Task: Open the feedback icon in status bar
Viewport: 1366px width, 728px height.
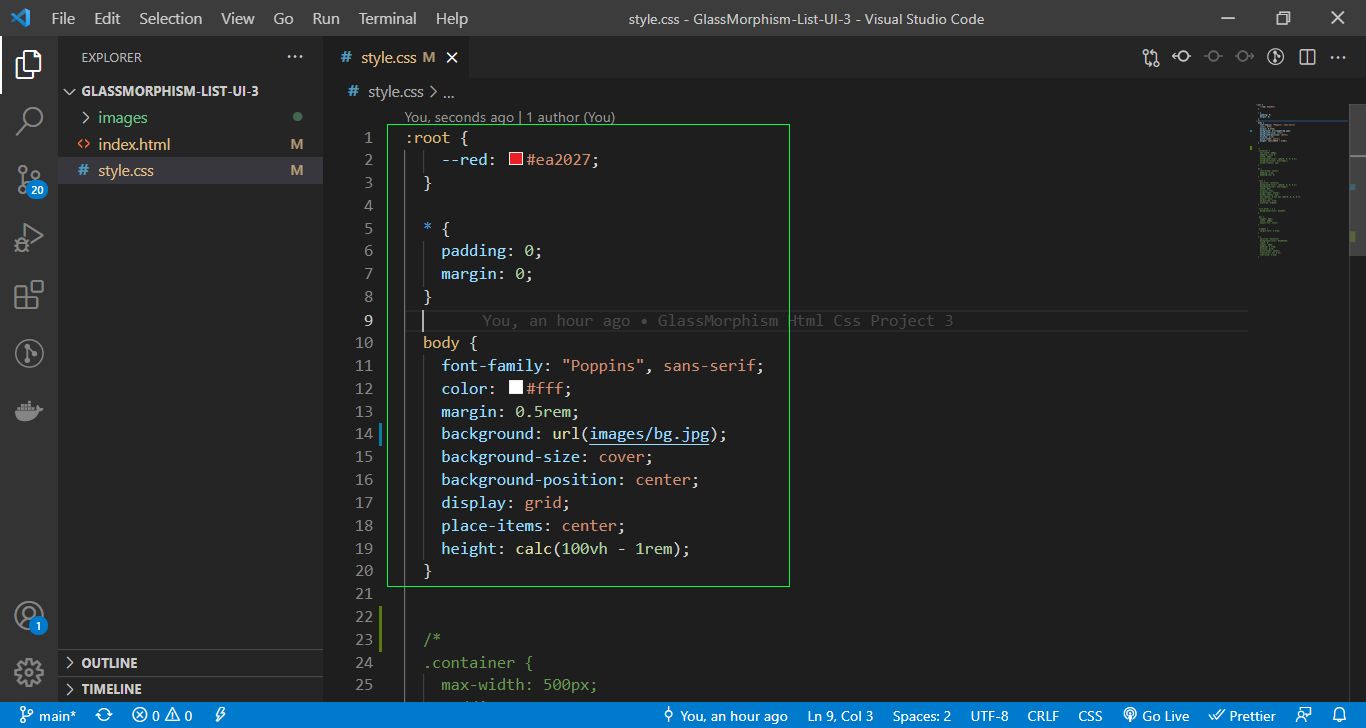Action: (x=1303, y=716)
